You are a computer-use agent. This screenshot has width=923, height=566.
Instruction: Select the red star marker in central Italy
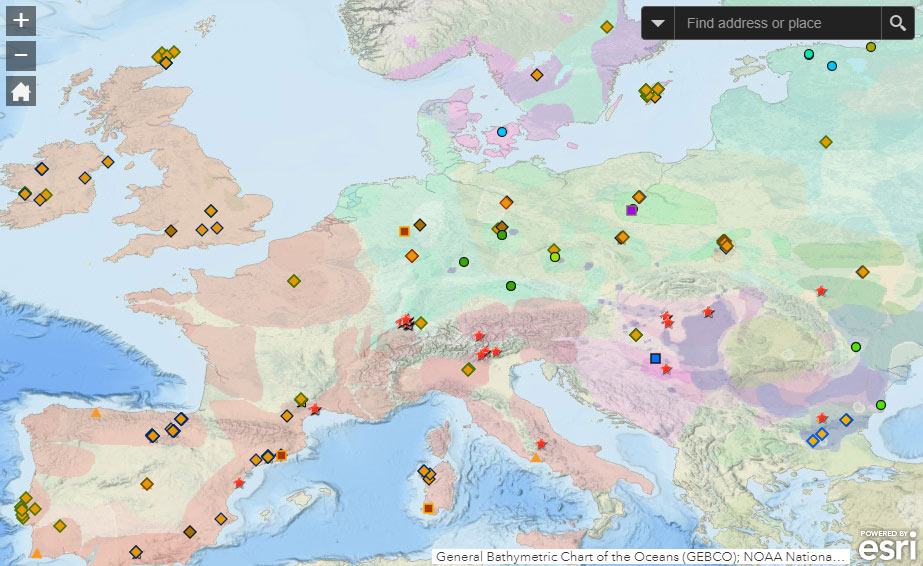(541, 444)
